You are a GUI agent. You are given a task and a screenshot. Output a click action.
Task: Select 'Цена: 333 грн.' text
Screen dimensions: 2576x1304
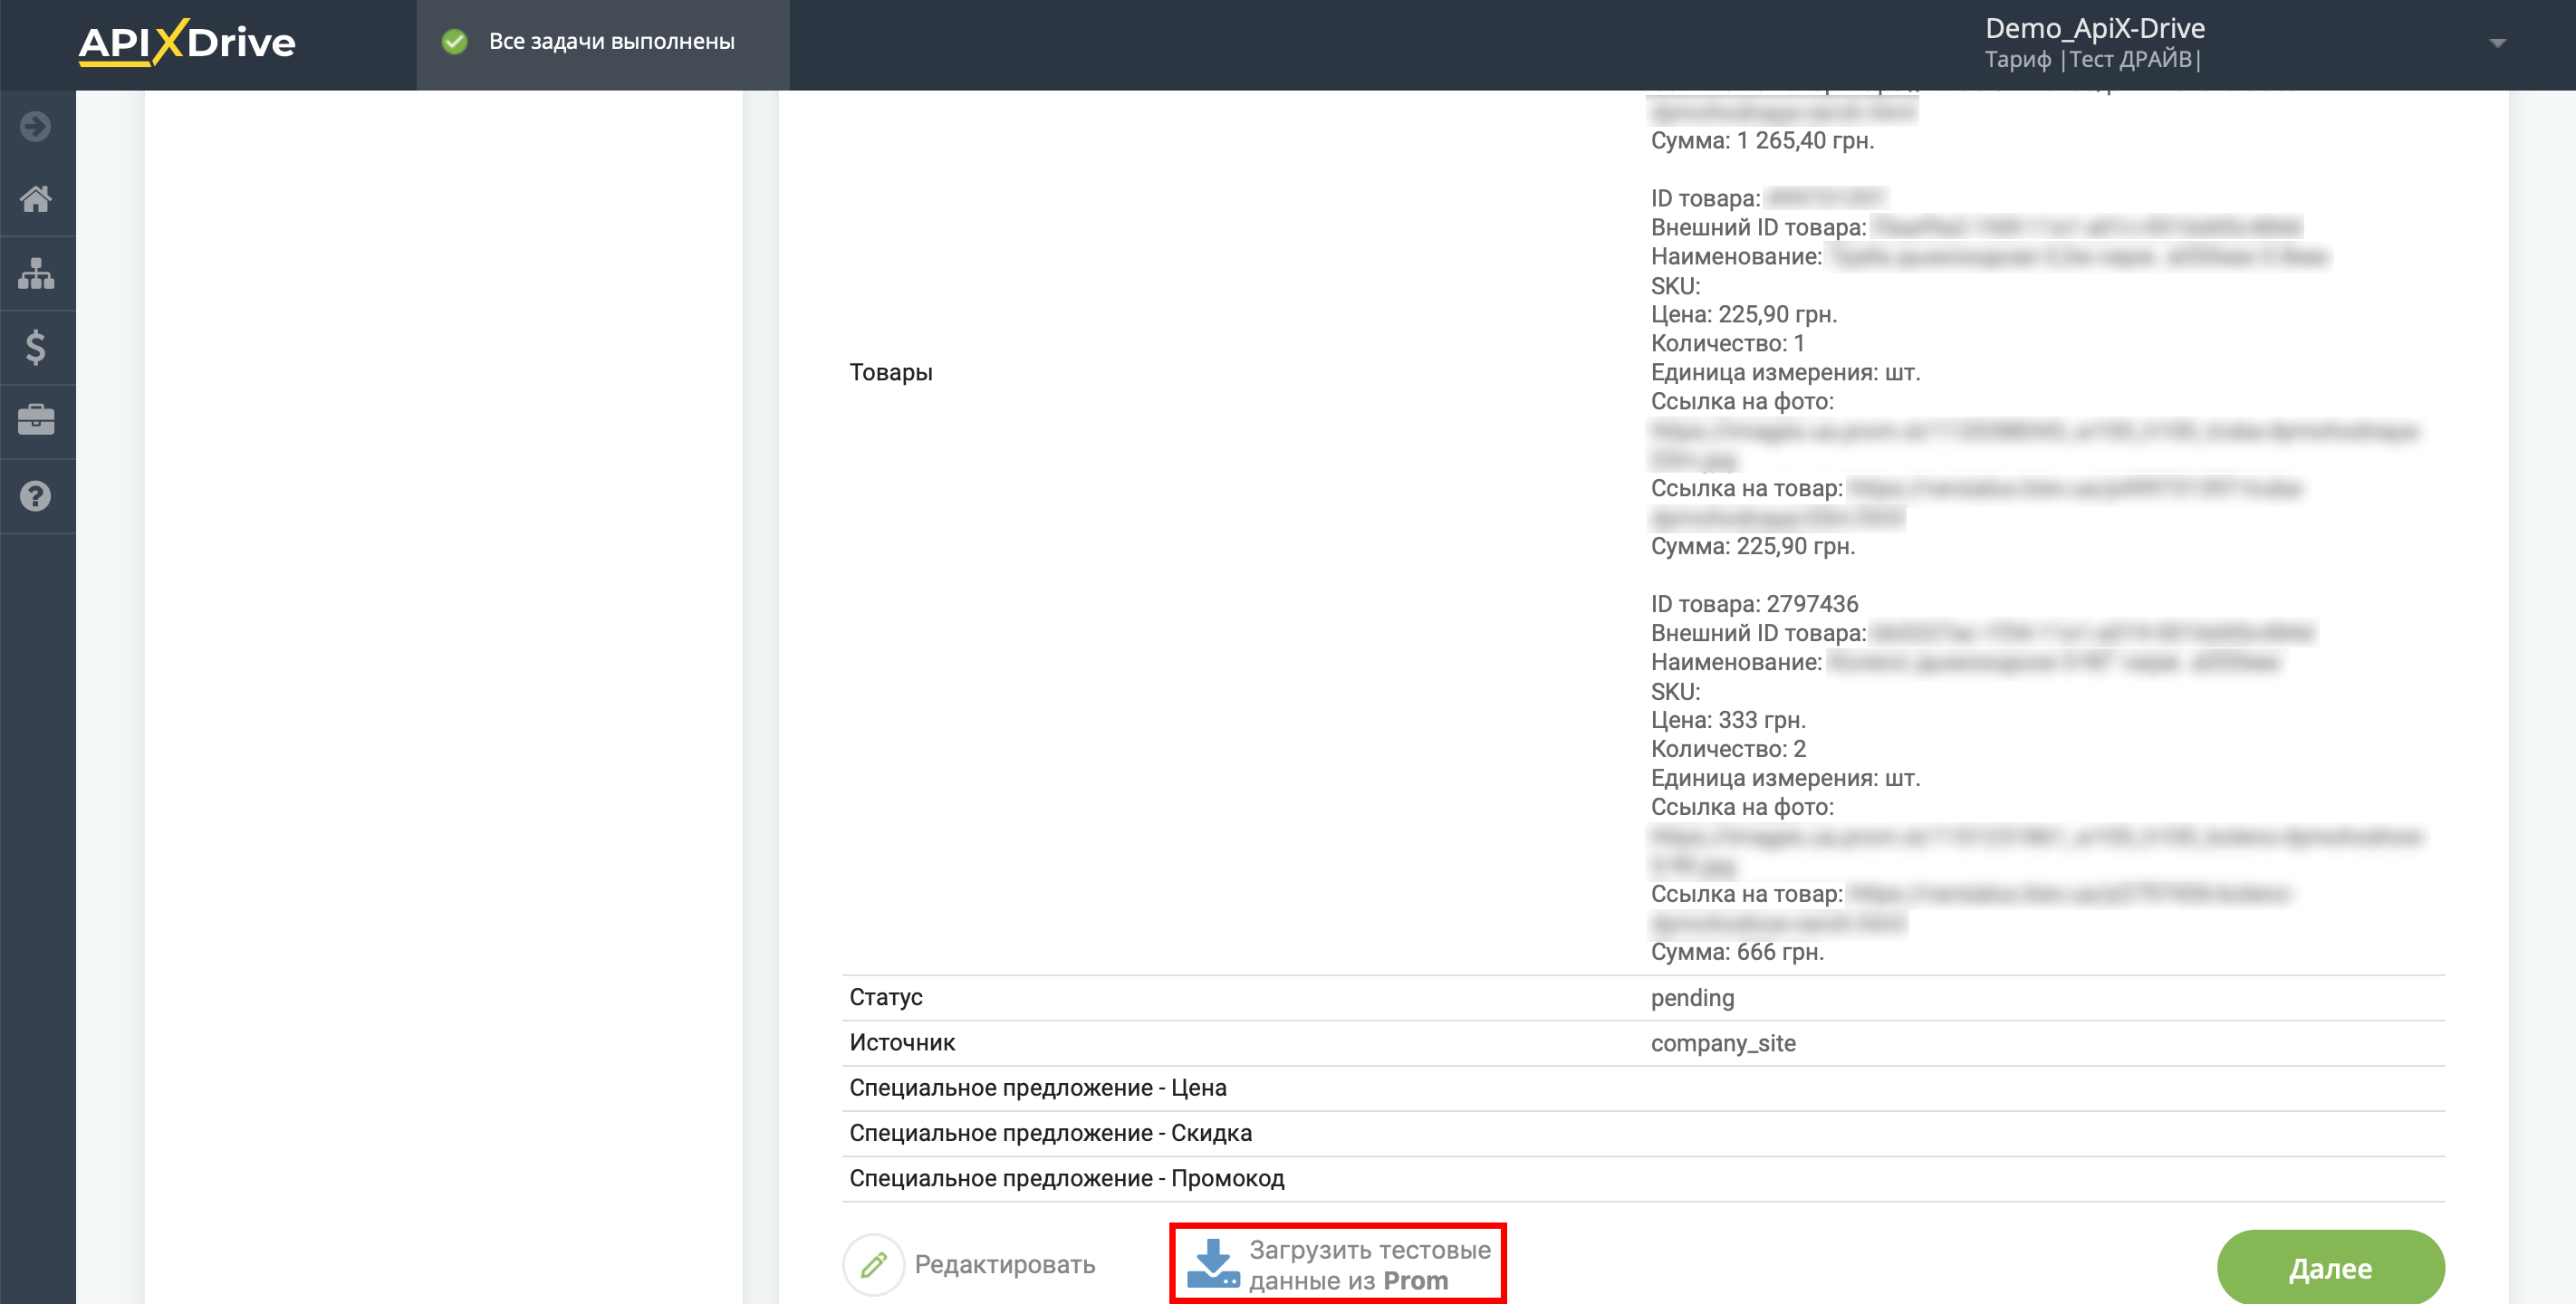point(1728,720)
